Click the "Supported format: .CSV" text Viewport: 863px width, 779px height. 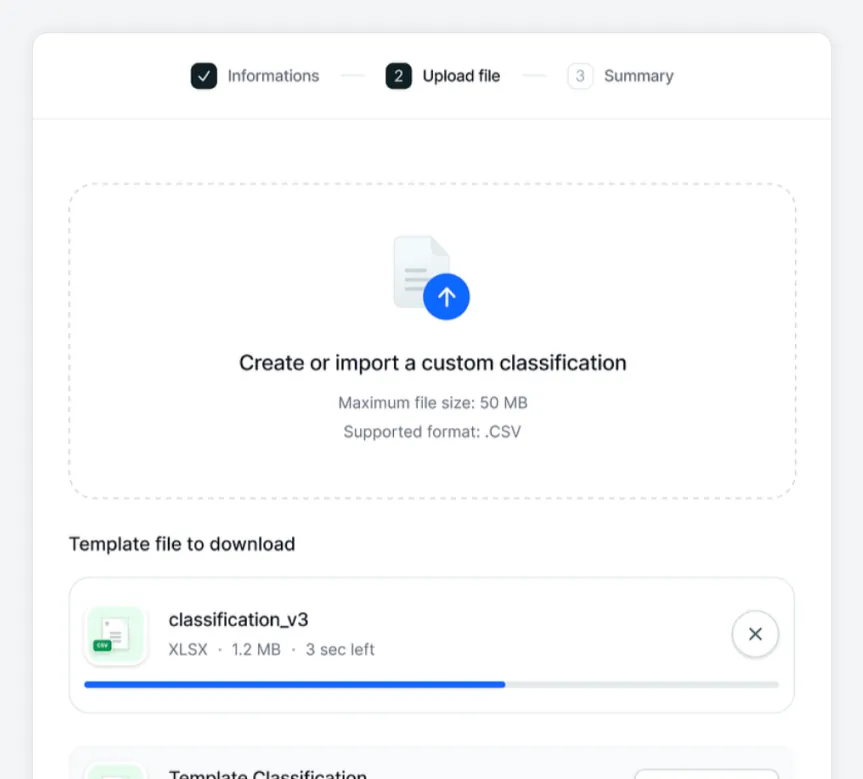(x=432, y=432)
